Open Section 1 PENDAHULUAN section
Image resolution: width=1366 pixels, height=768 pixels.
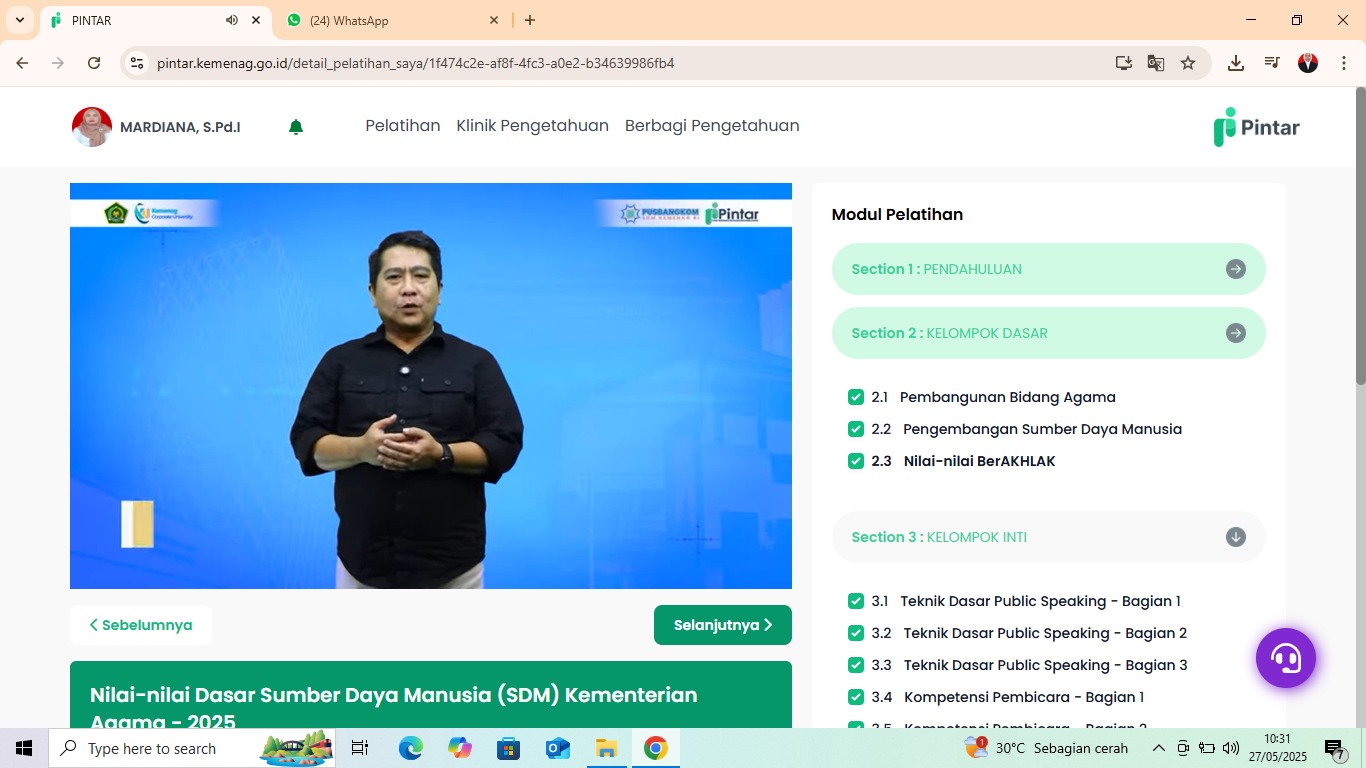tap(1048, 269)
